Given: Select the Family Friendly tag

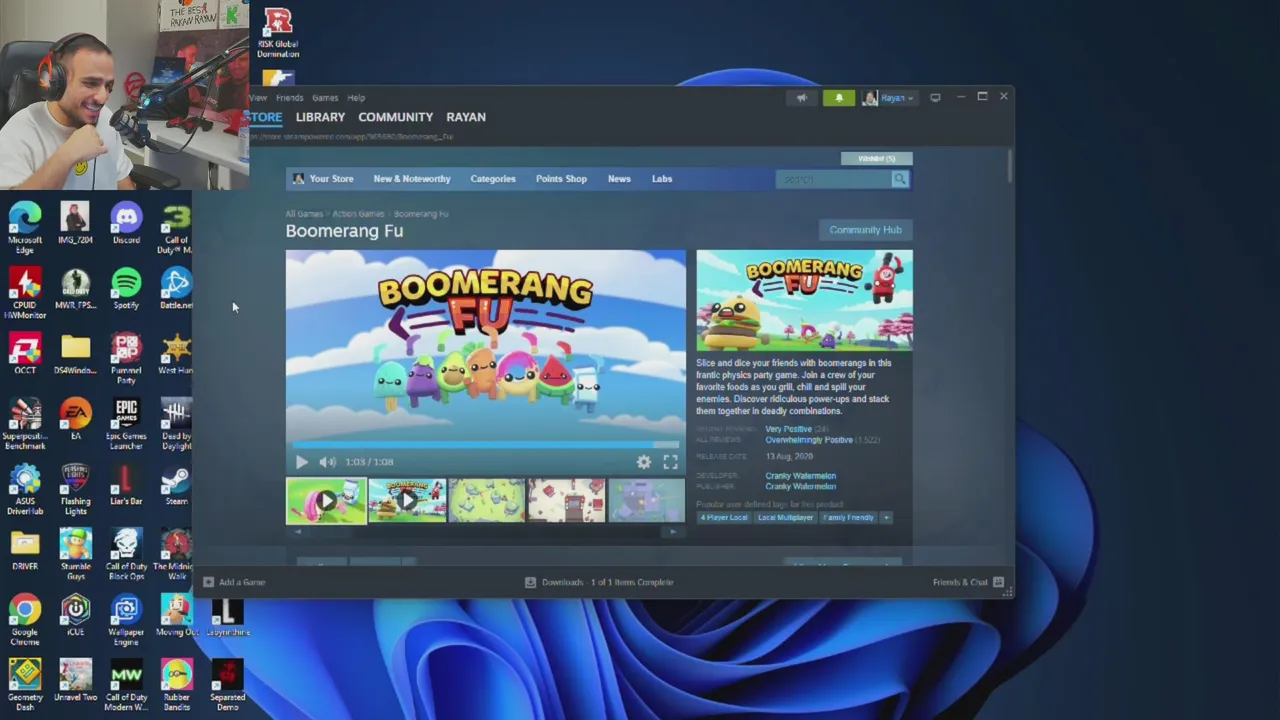Looking at the screenshot, I should [x=848, y=518].
